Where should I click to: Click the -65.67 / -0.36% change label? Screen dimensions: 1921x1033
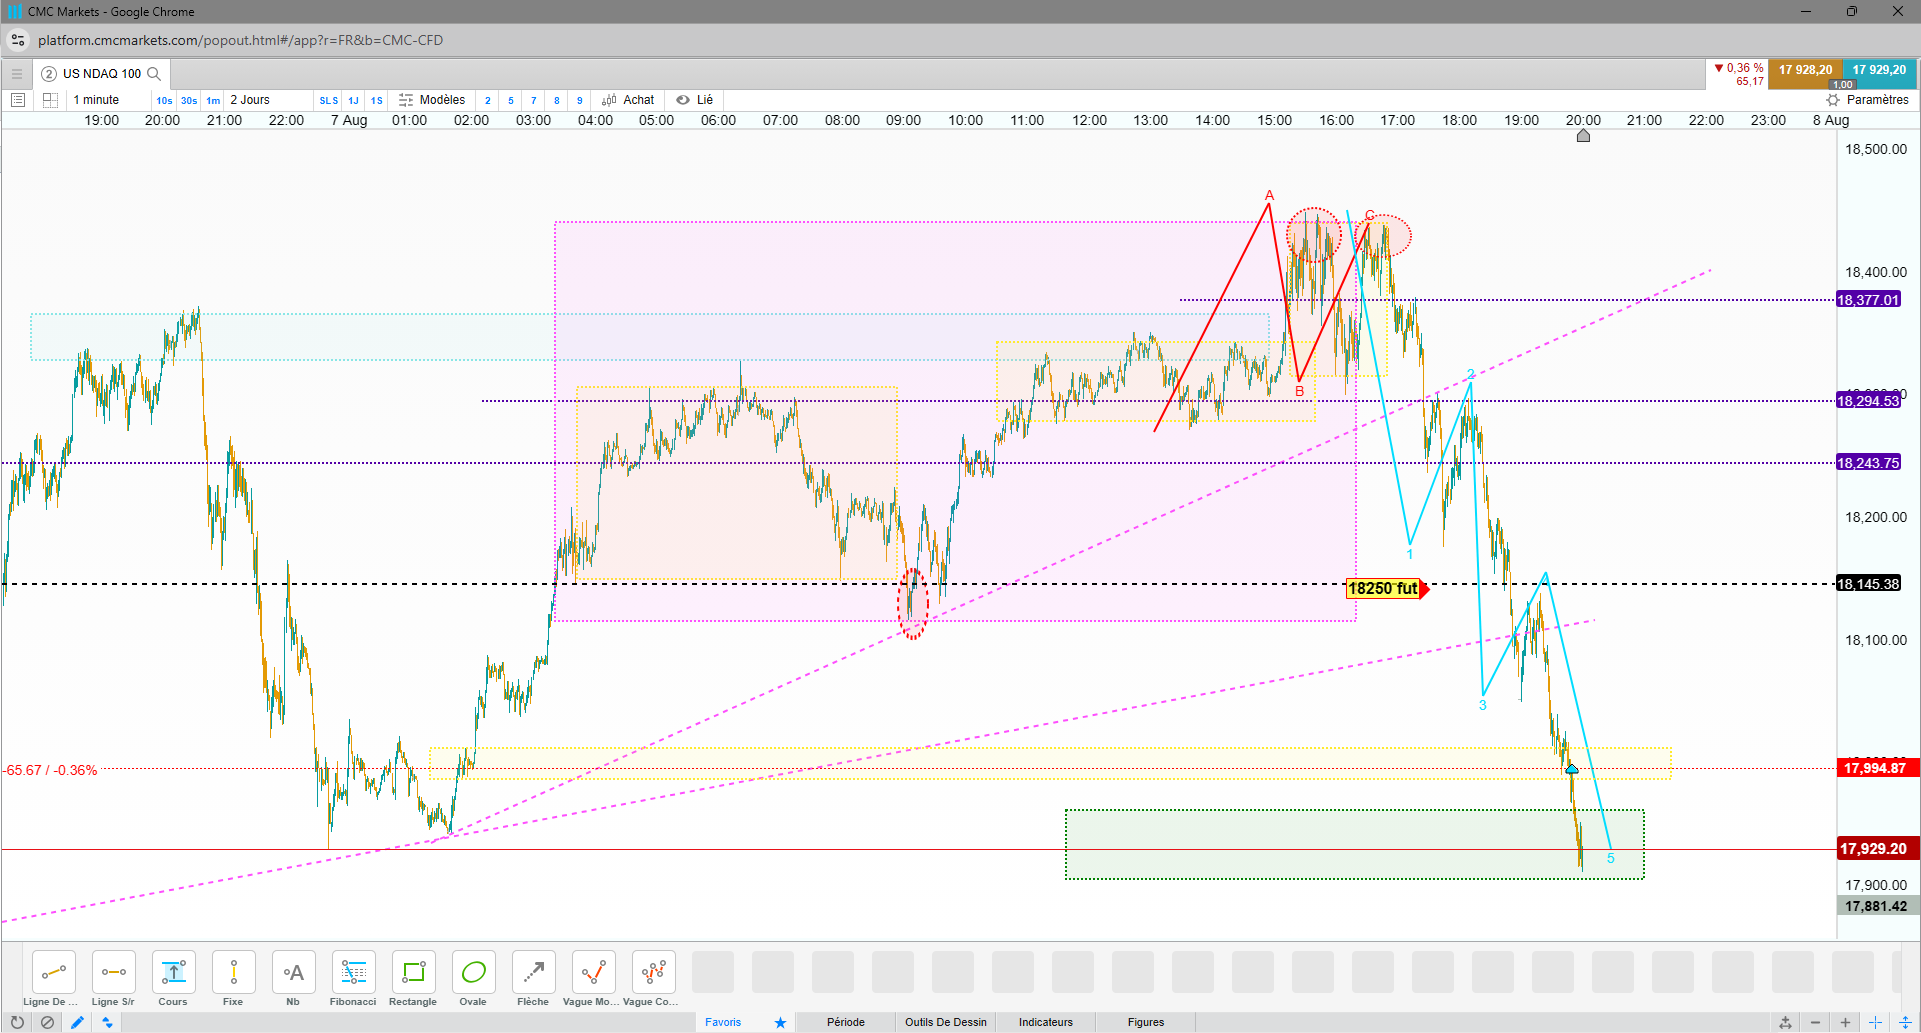pos(50,770)
